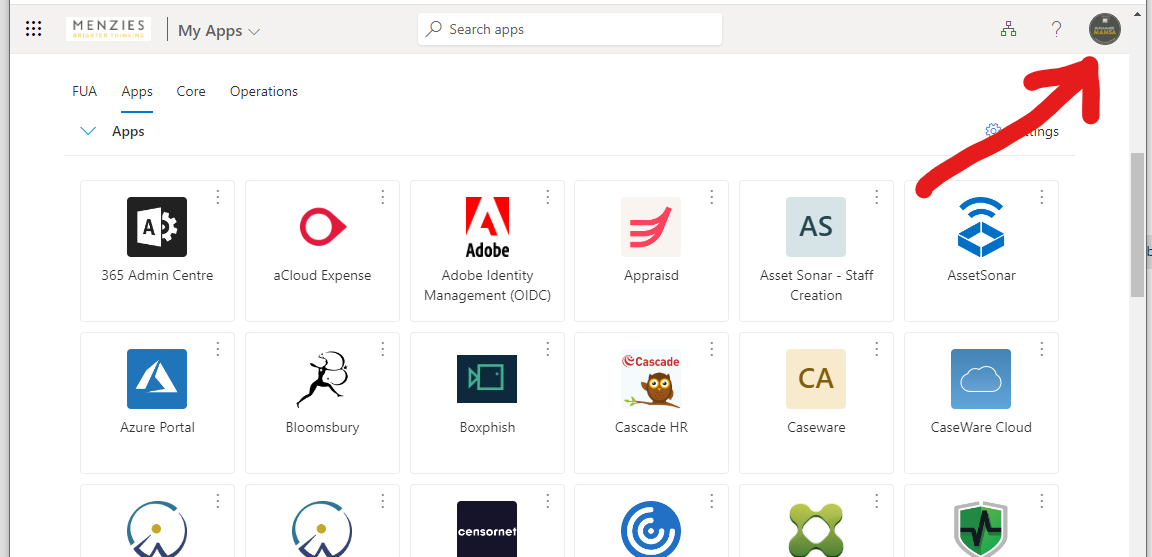Launch the Azure Portal app icon
Viewport: 1152px width, 557px height.
157,379
